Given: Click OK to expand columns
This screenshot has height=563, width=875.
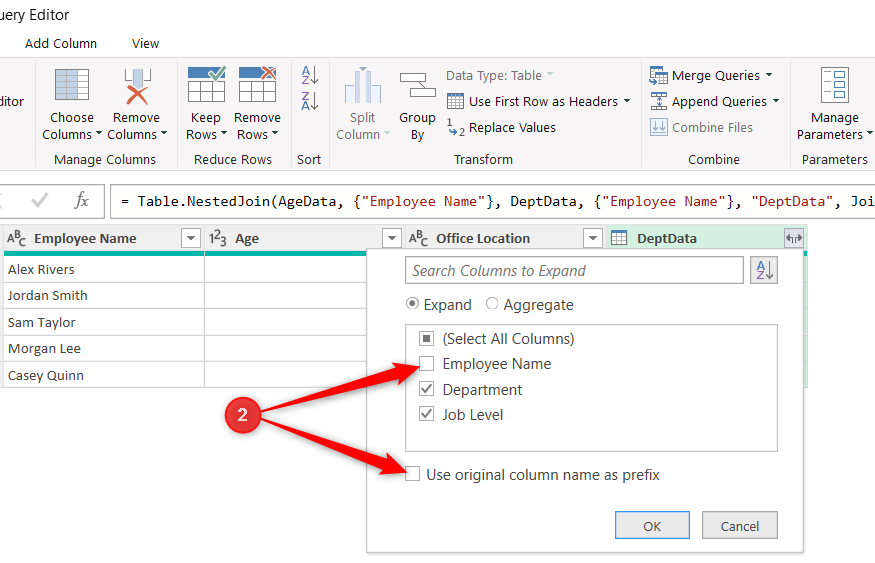Looking at the screenshot, I should pyautogui.click(x=652, y=526).
